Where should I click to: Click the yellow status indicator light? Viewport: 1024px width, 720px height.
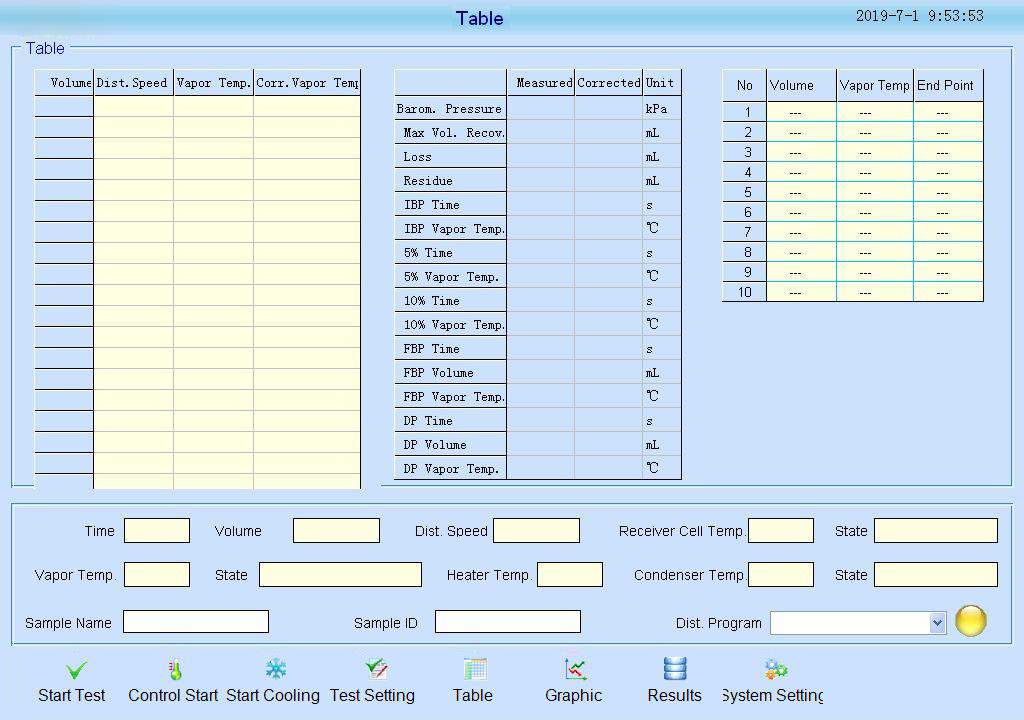click(970, 621)
